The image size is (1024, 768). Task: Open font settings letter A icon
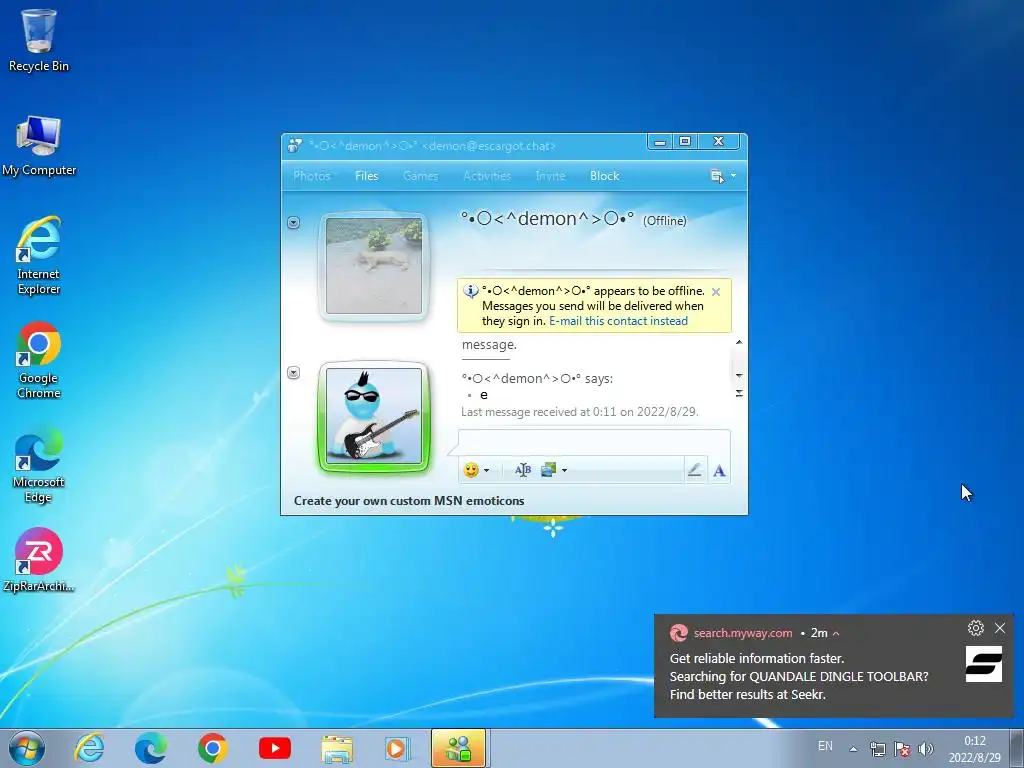[719, 470]
